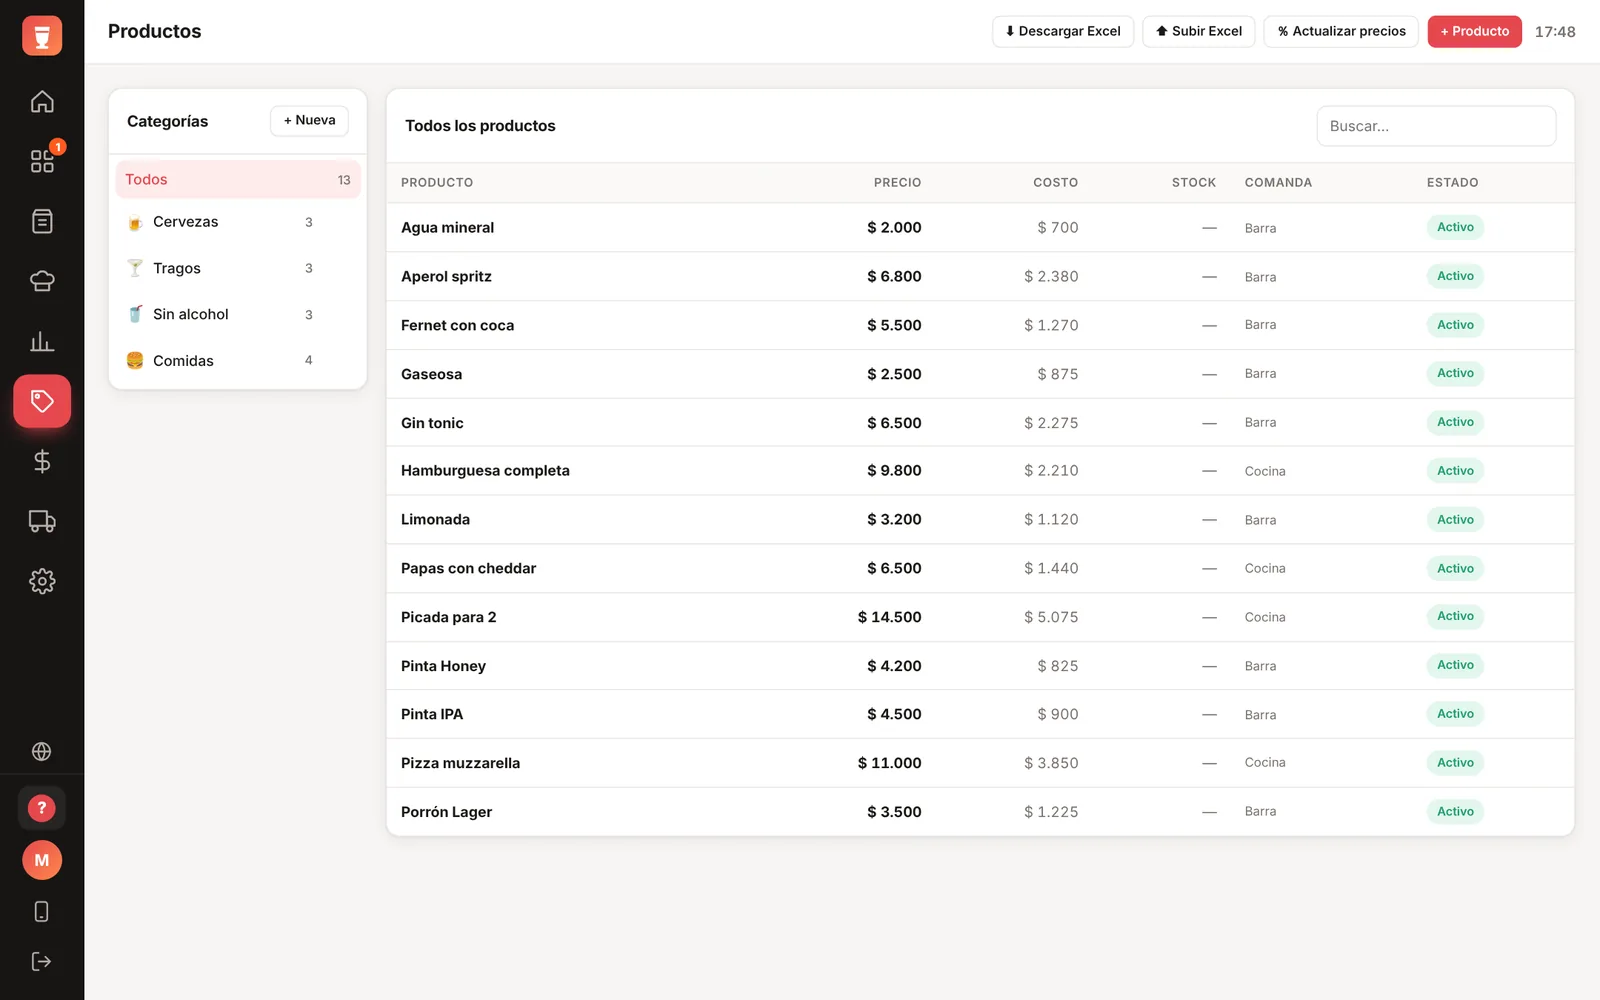Filter by the Cervezas category
The height and width of the screenshot is (1000, 1600).
(x=238, y=222)
